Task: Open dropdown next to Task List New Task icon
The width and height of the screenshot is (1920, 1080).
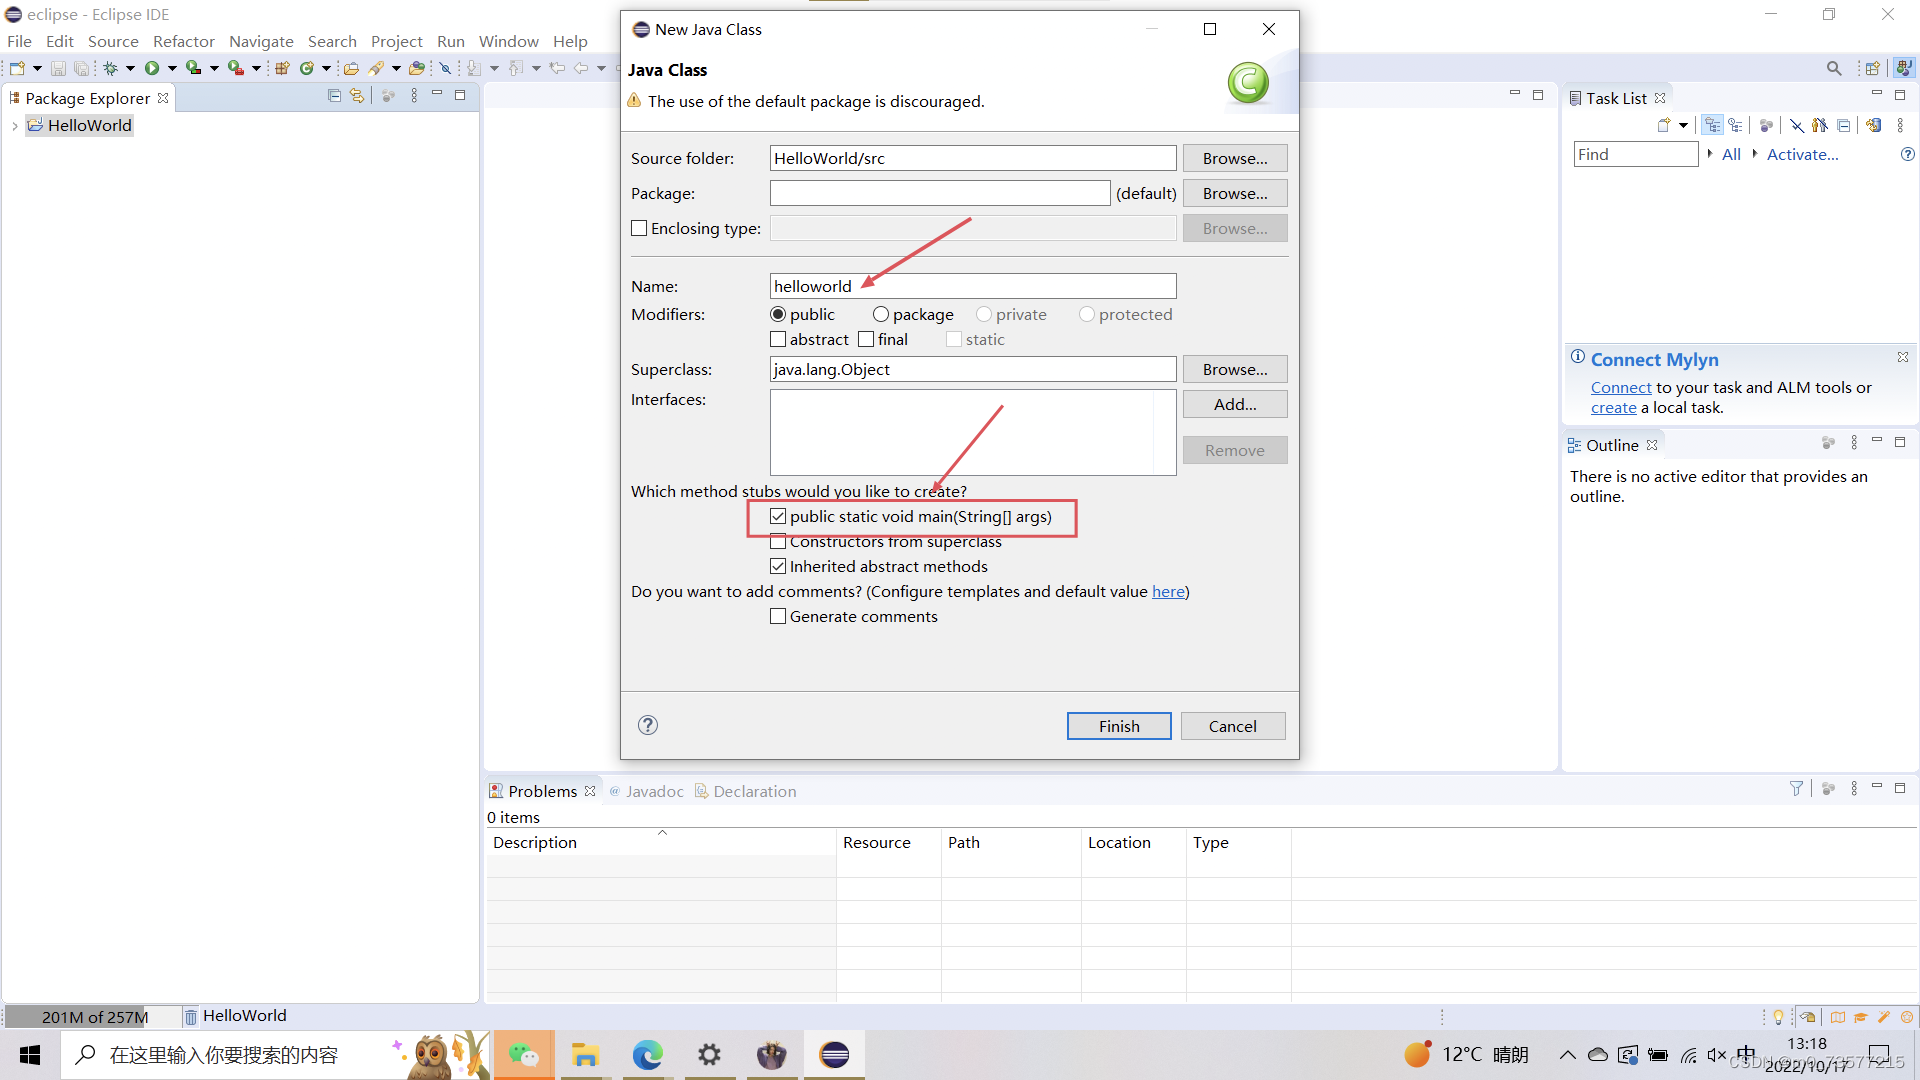Action: point(1684,125)
